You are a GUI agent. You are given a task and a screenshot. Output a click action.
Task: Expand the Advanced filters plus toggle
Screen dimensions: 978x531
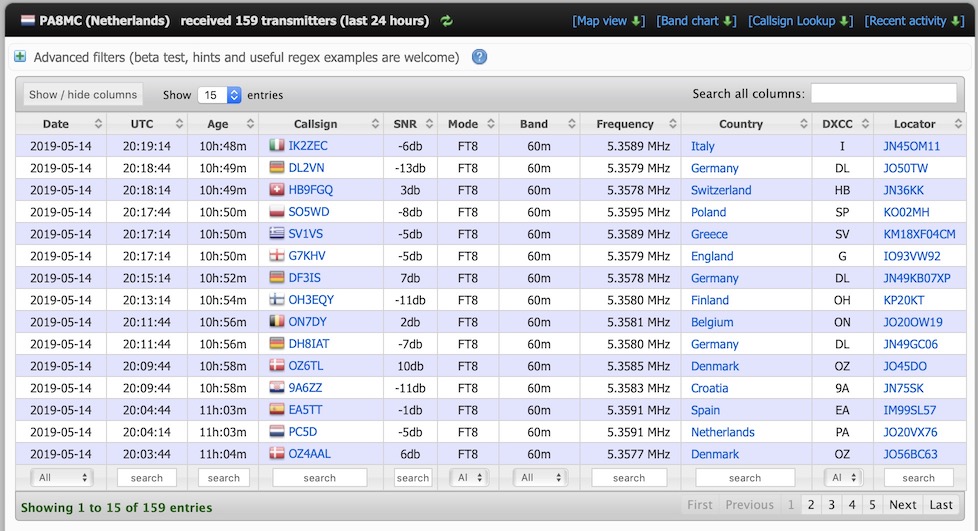(20, 57)
